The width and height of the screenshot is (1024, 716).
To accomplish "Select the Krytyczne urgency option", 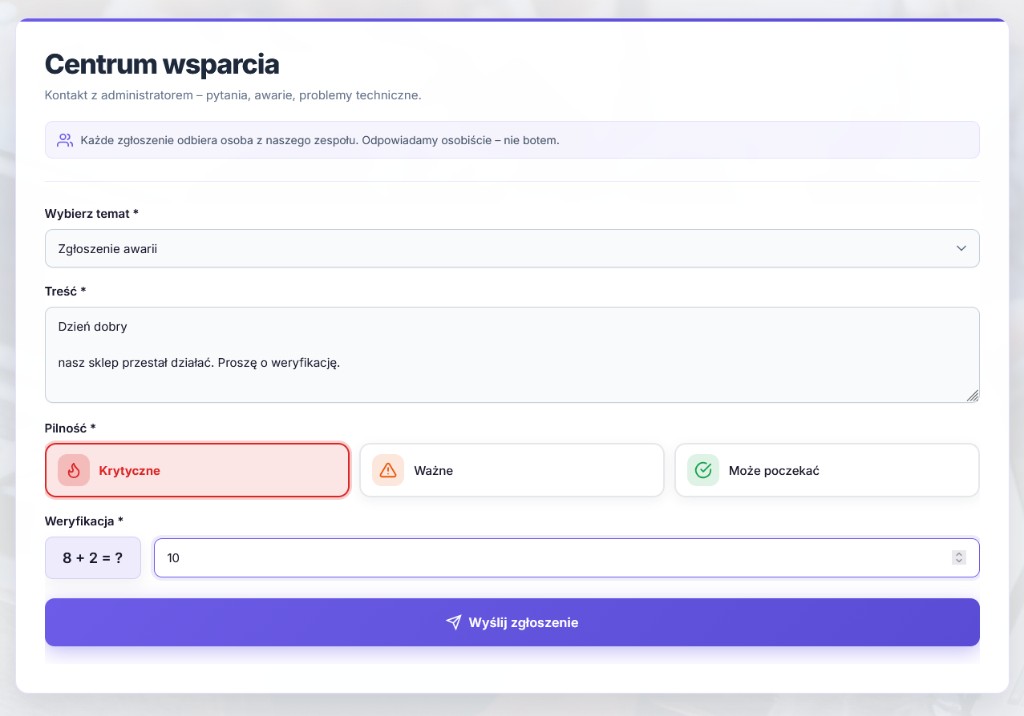I will point(197,470).
